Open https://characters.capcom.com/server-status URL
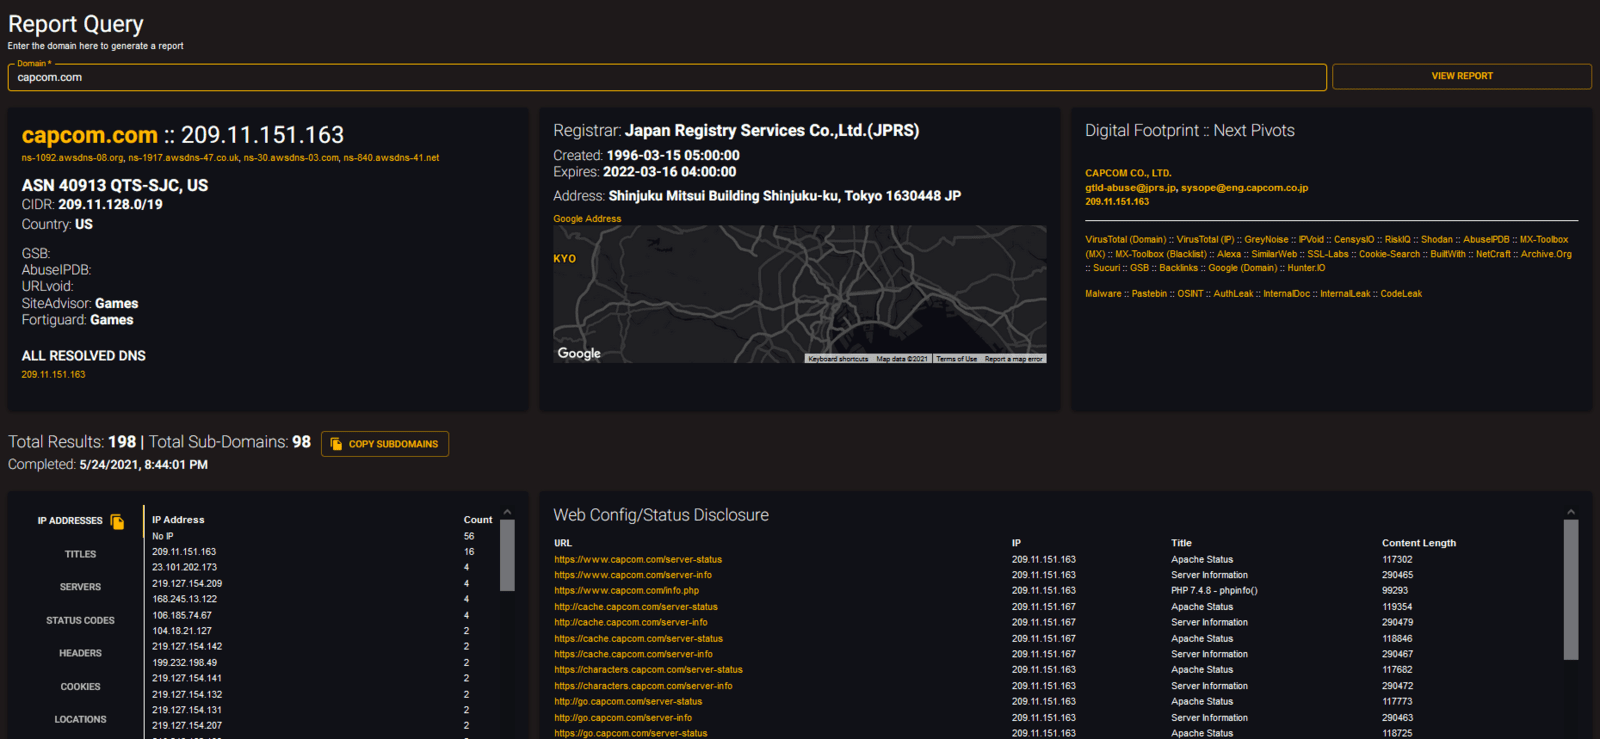 tap(649, 670)
